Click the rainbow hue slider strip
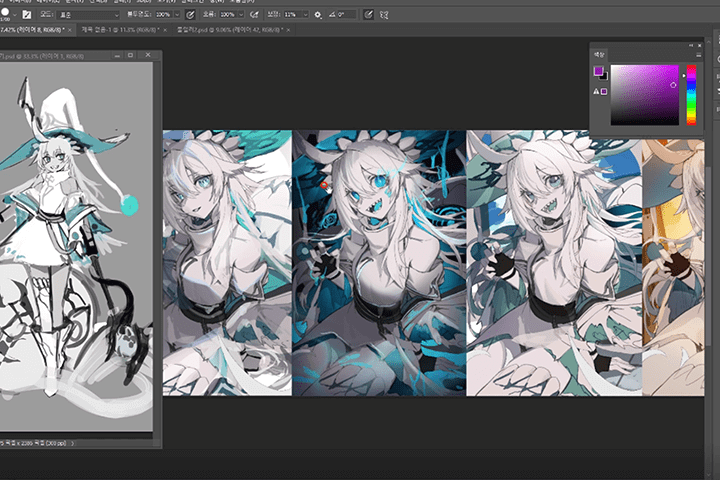This screenshot has height=480, width=720. click(x=691, y=95)
